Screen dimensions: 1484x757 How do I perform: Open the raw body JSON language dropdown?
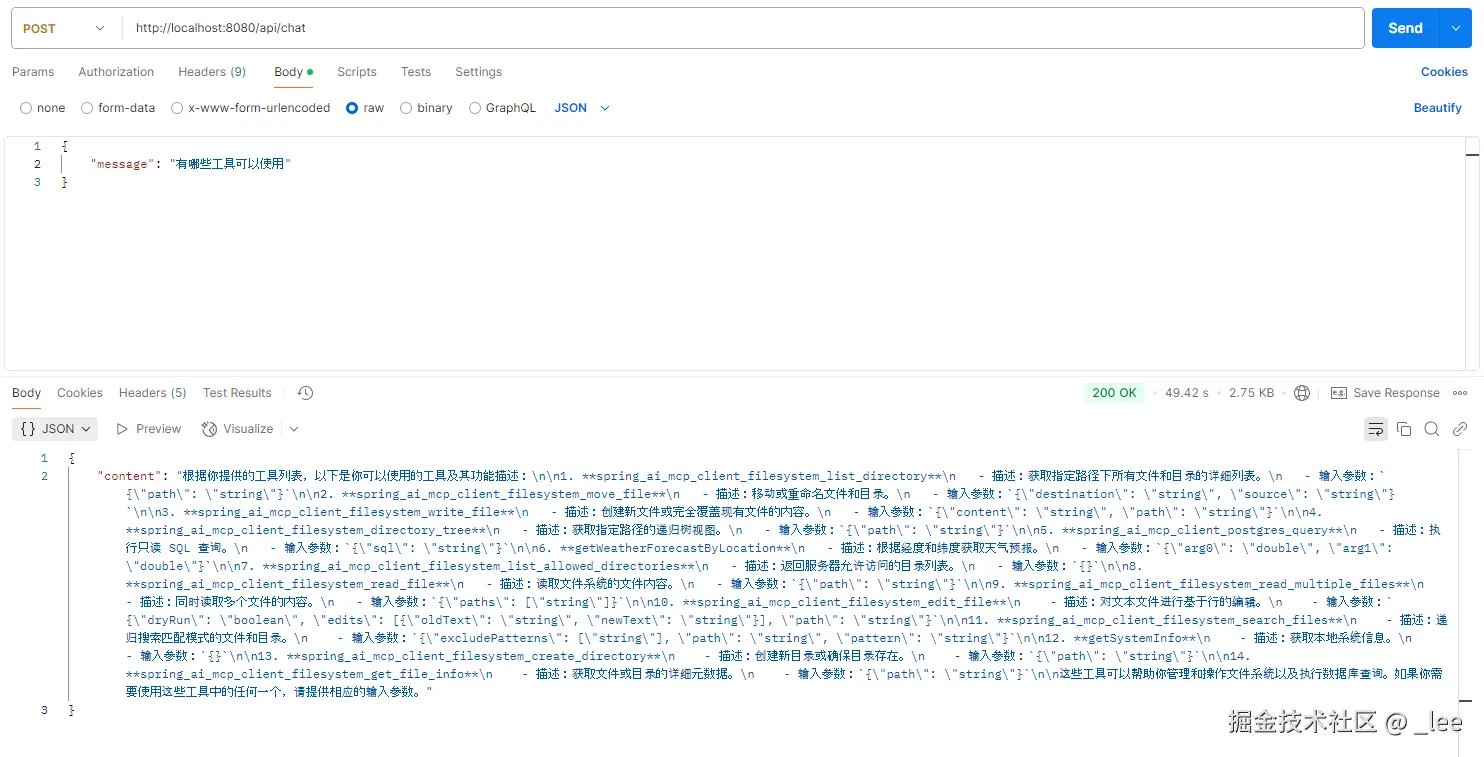(582, 108)
